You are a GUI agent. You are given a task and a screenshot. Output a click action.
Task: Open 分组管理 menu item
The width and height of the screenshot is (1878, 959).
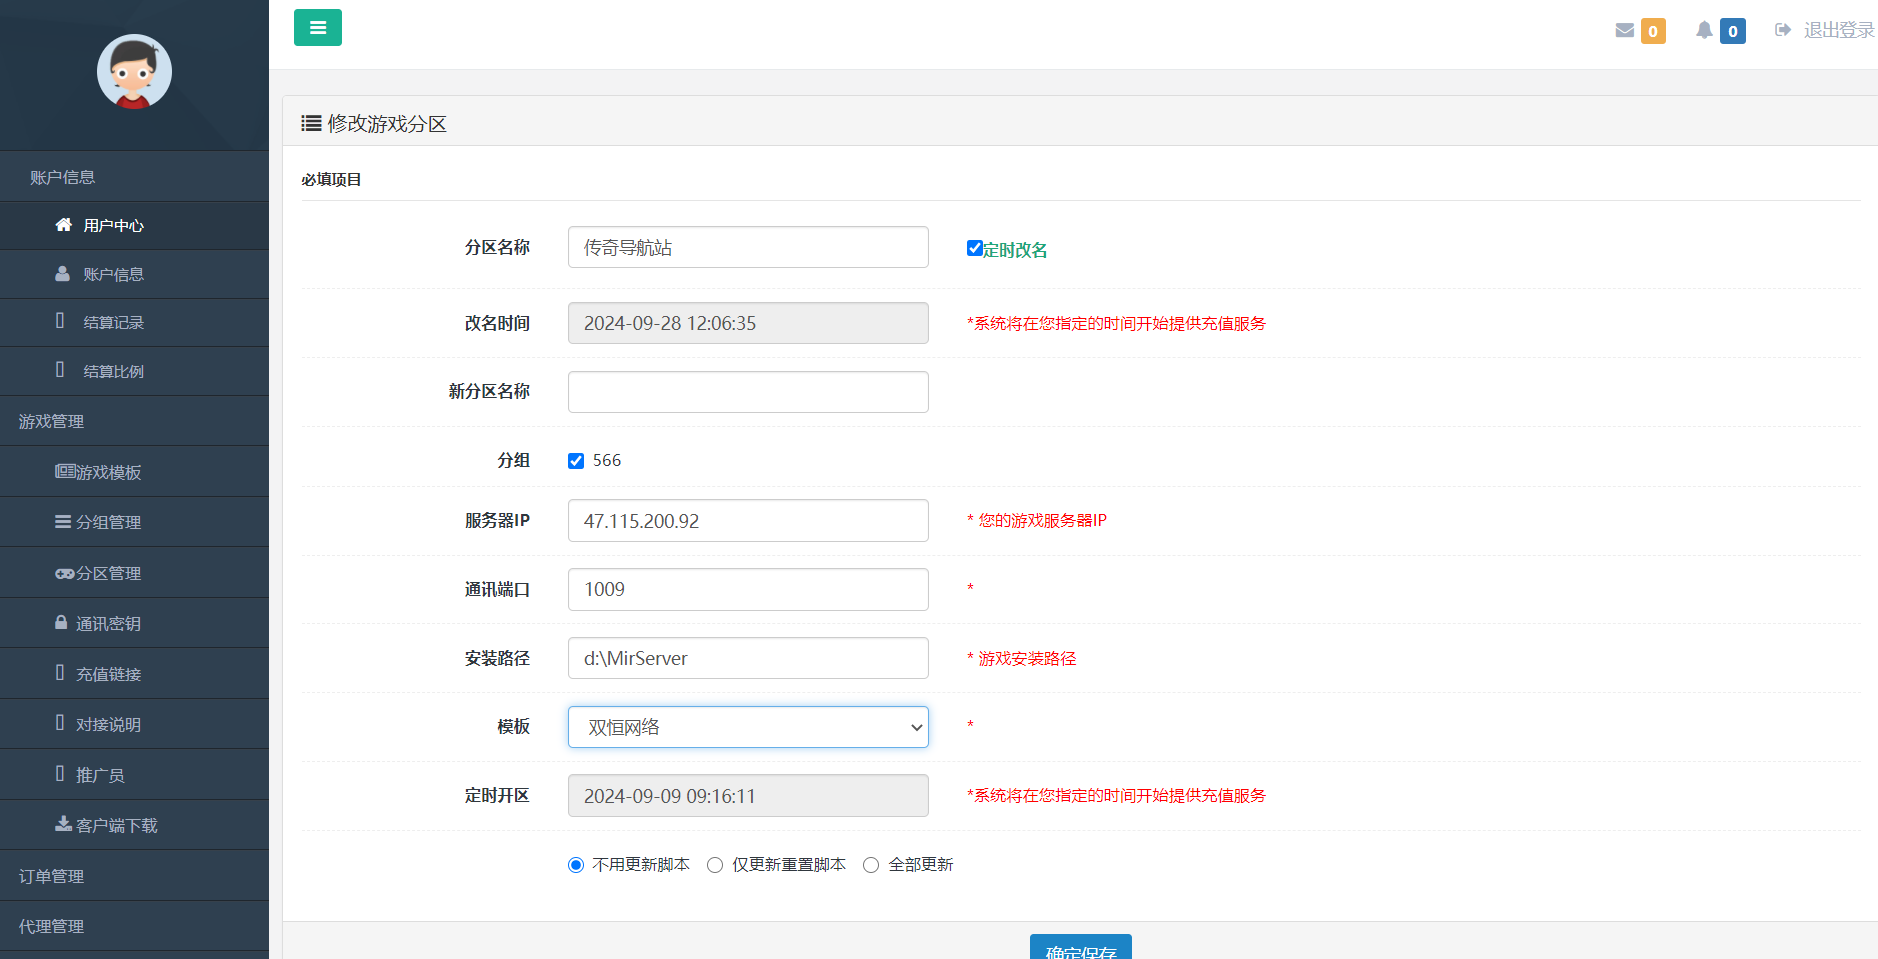[134, 522]
